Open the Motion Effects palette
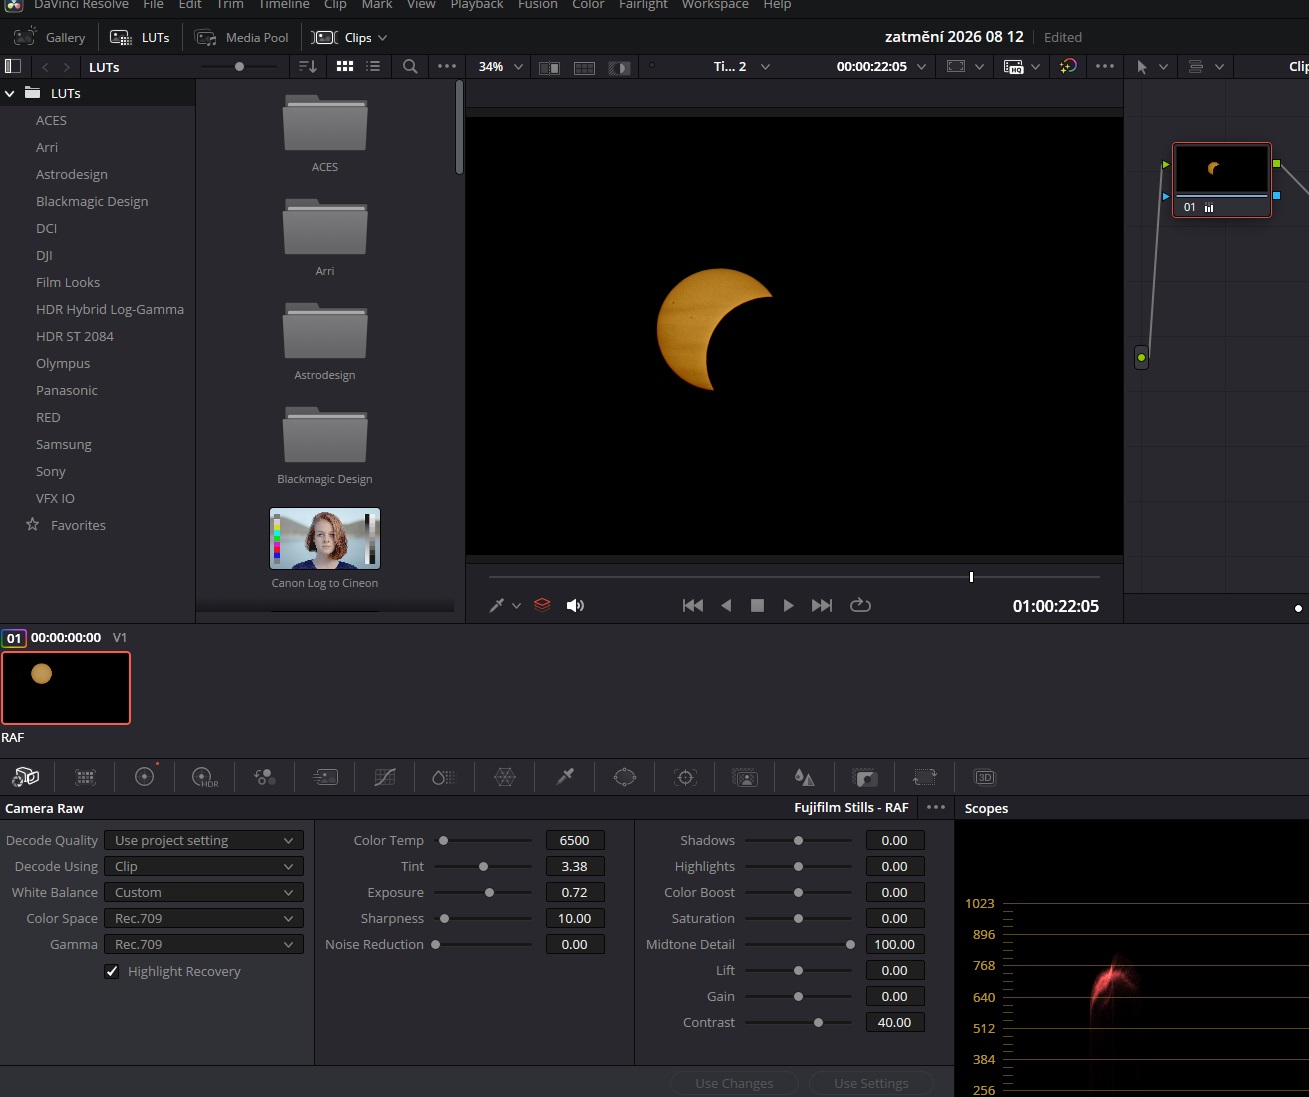The width and height of the screenshot is (1309, 1097). pyautogui.click(x=325, y=777)
